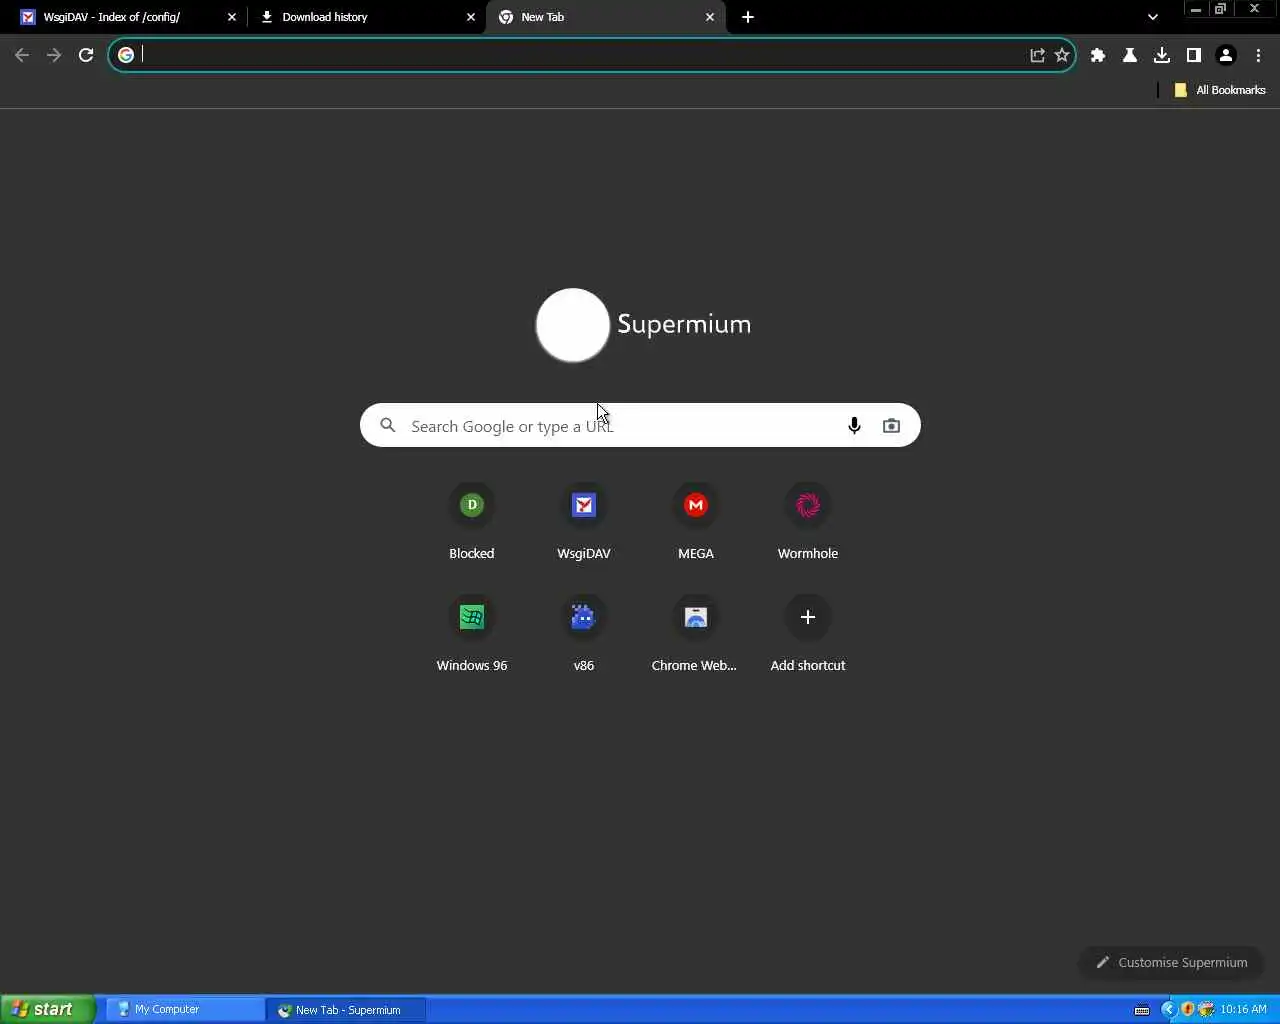Share this page icon in omnibox
Screen dimensions: 1280x1024
click(1037, 55)
